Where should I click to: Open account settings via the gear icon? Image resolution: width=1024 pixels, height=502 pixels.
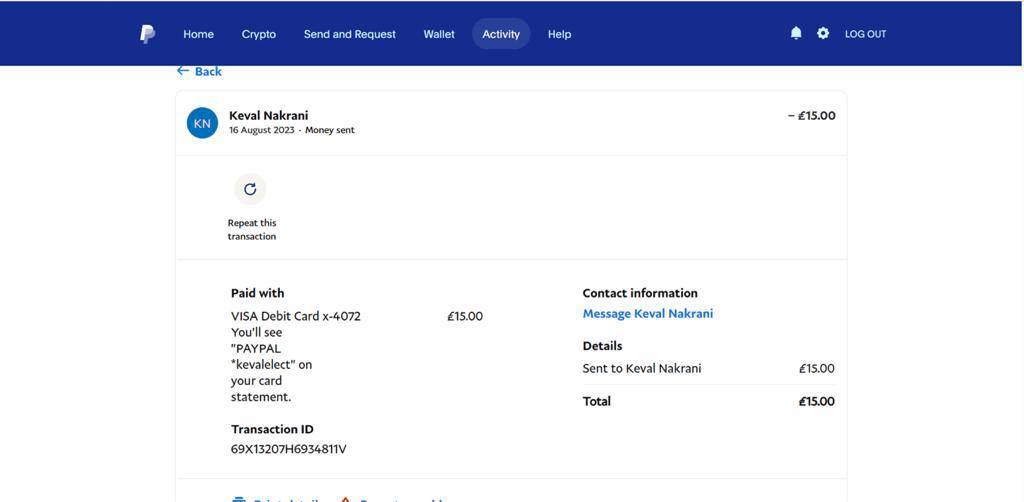pyautogui.click(x=823, y=33)
